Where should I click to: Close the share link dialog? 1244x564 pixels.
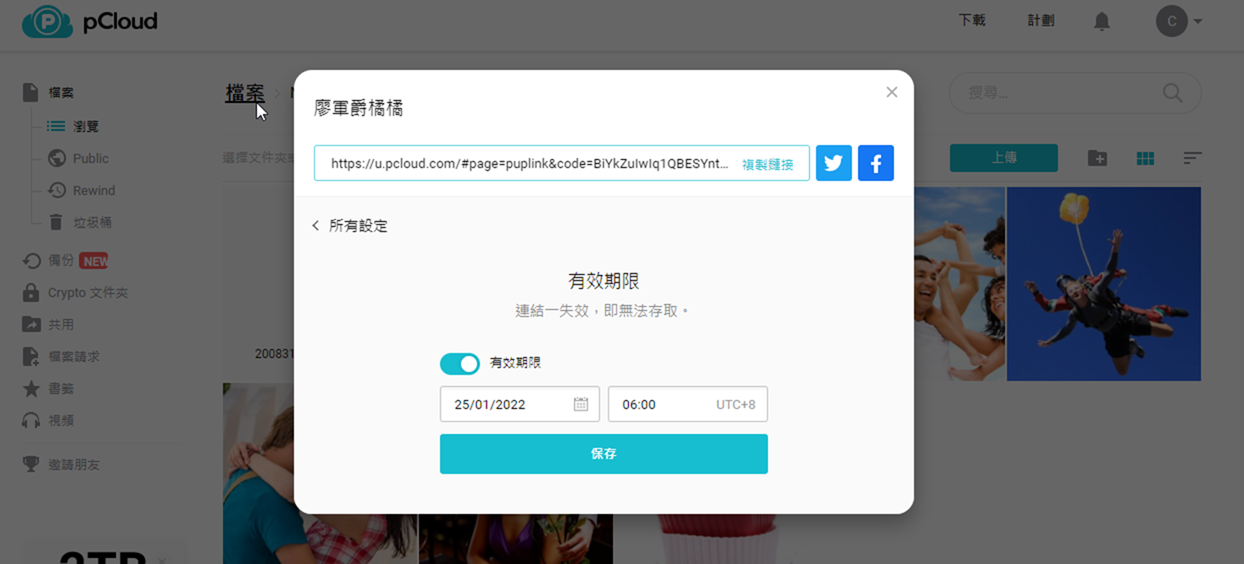pyautogui.click(x=891, y=92)
